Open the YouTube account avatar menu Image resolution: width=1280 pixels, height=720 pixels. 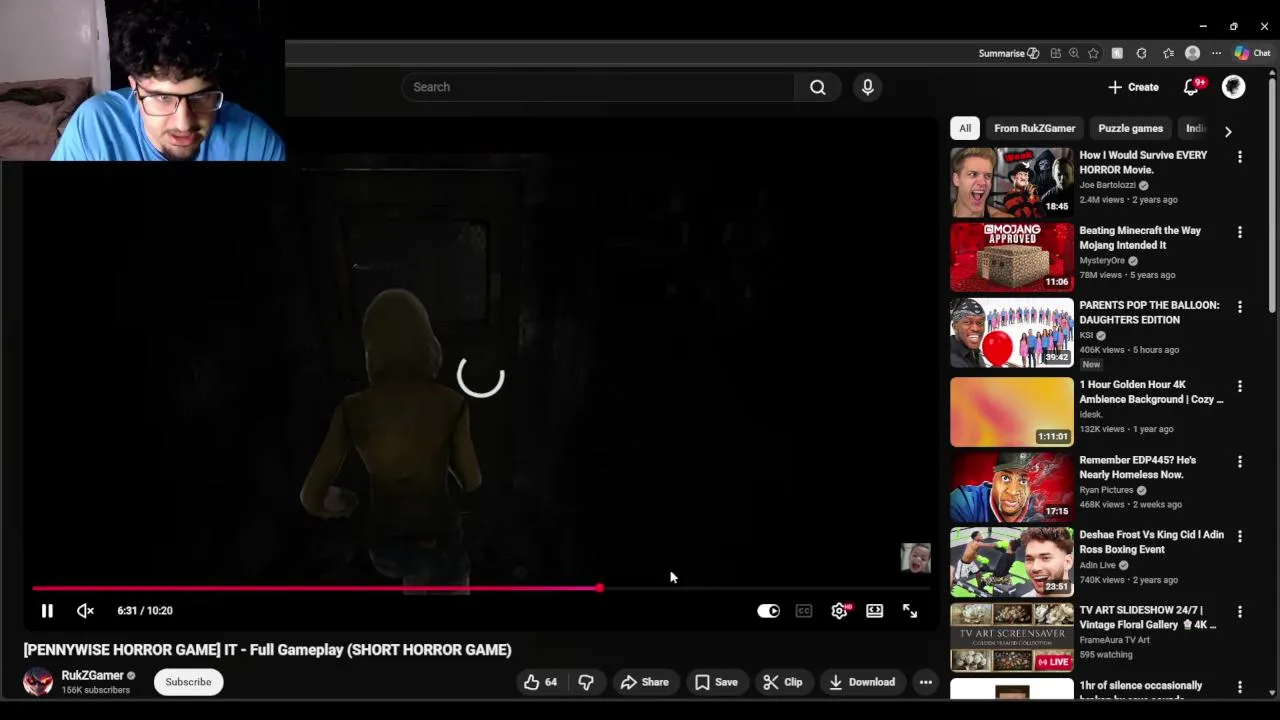point(1233,87)
